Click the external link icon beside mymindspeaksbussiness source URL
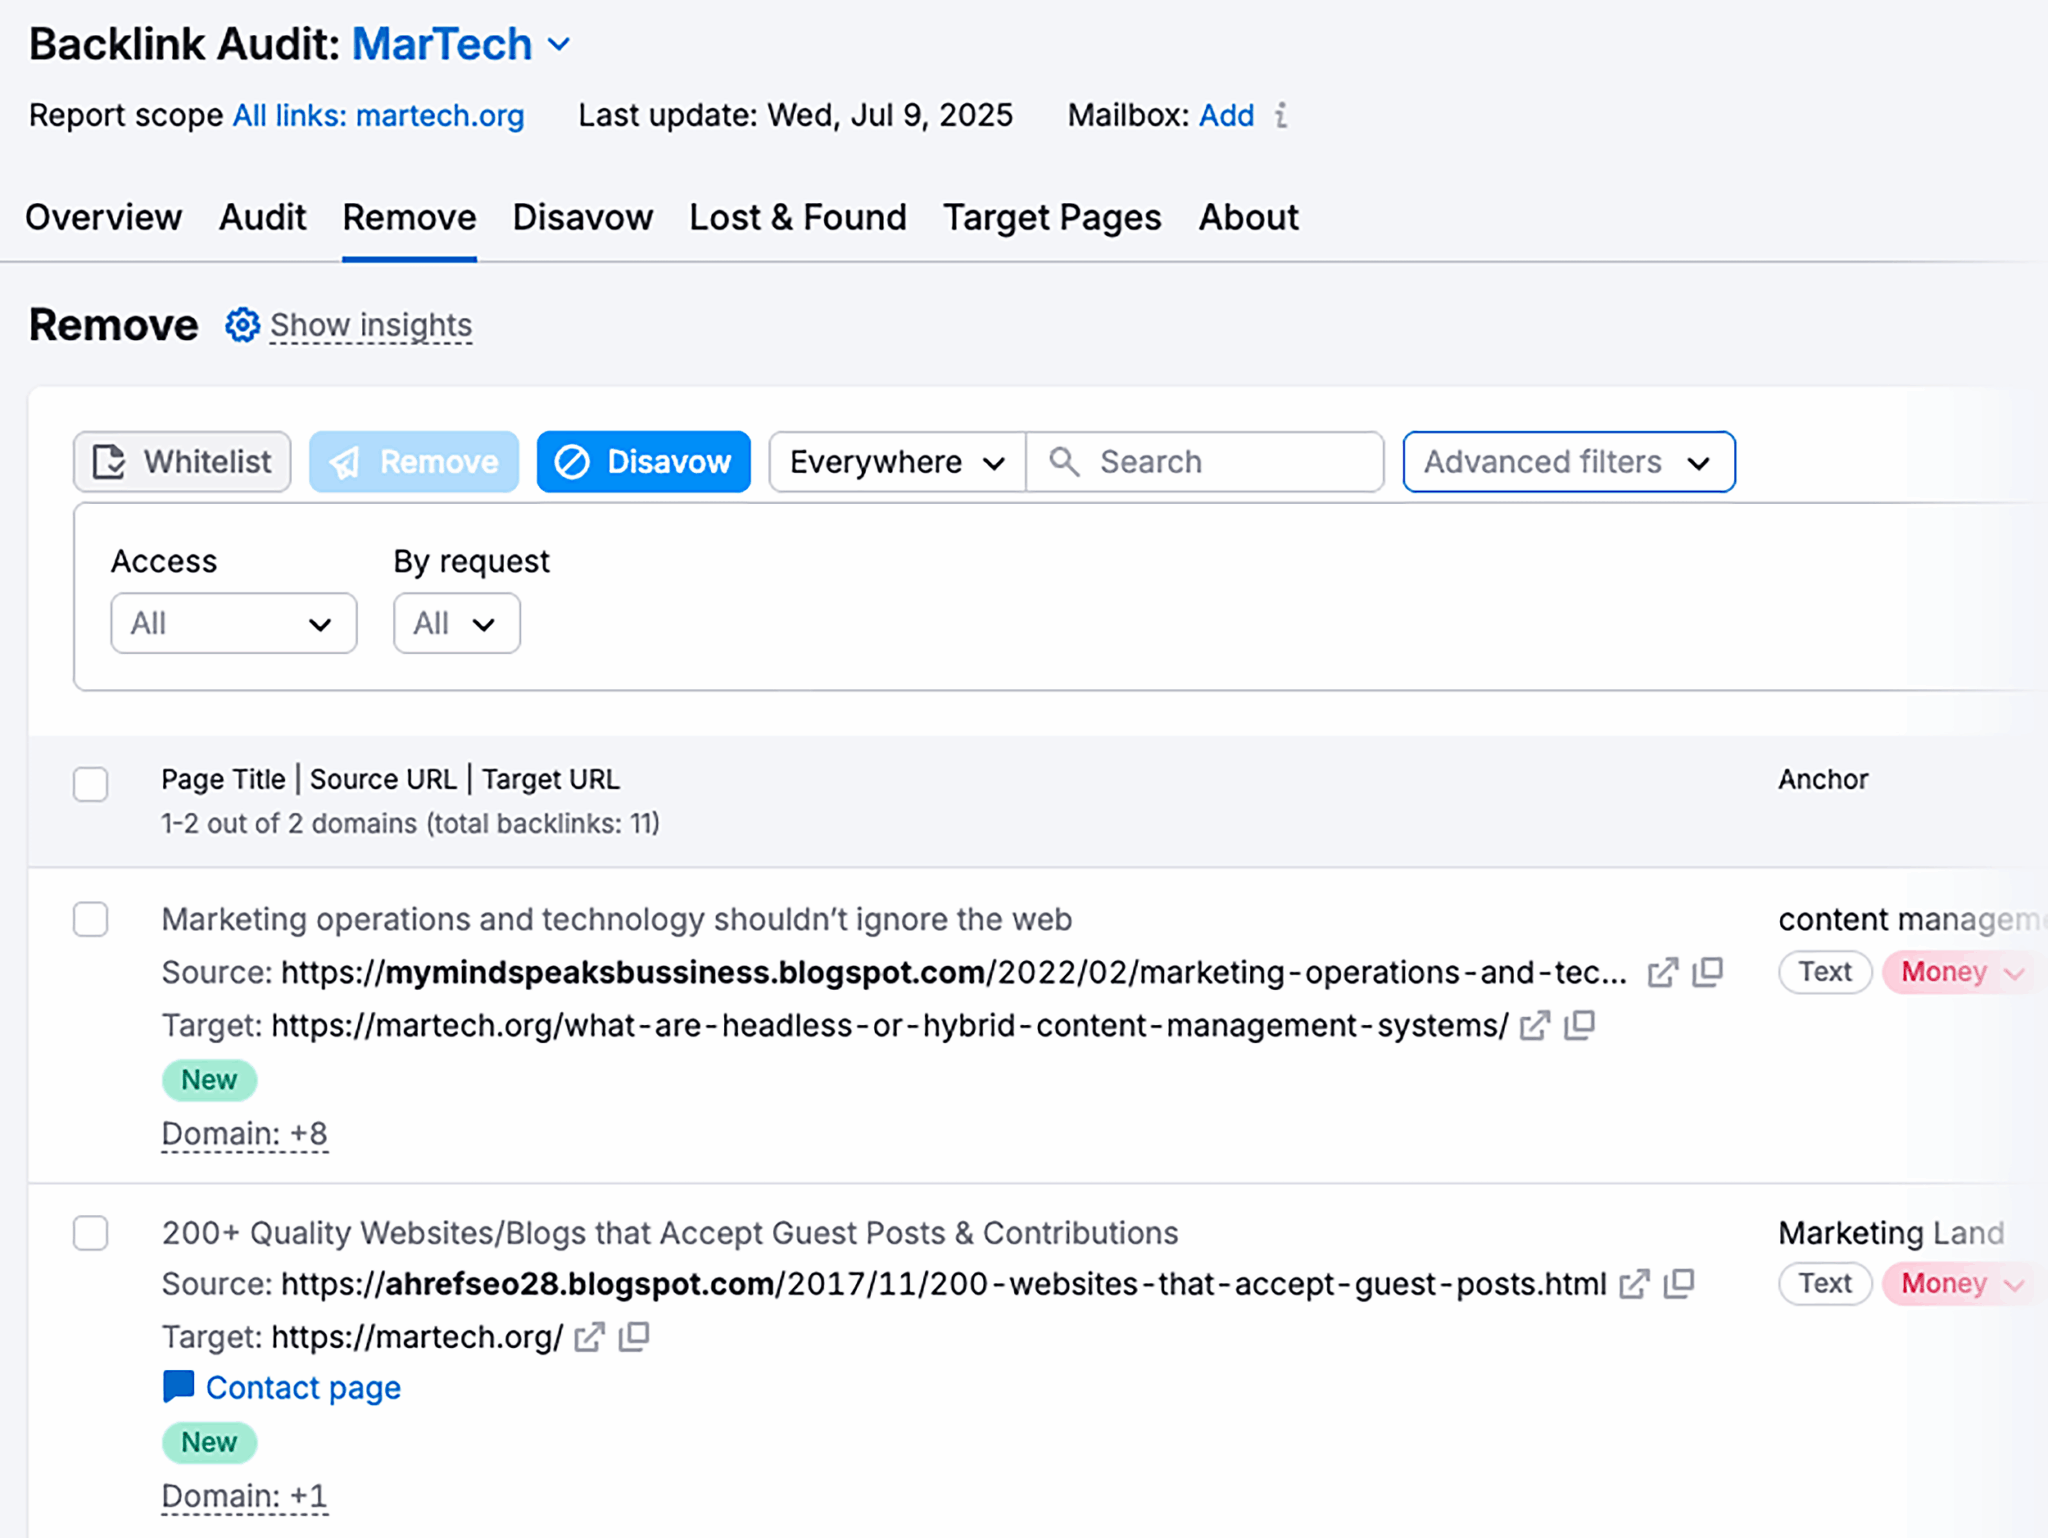 [x=1663, y=971]
